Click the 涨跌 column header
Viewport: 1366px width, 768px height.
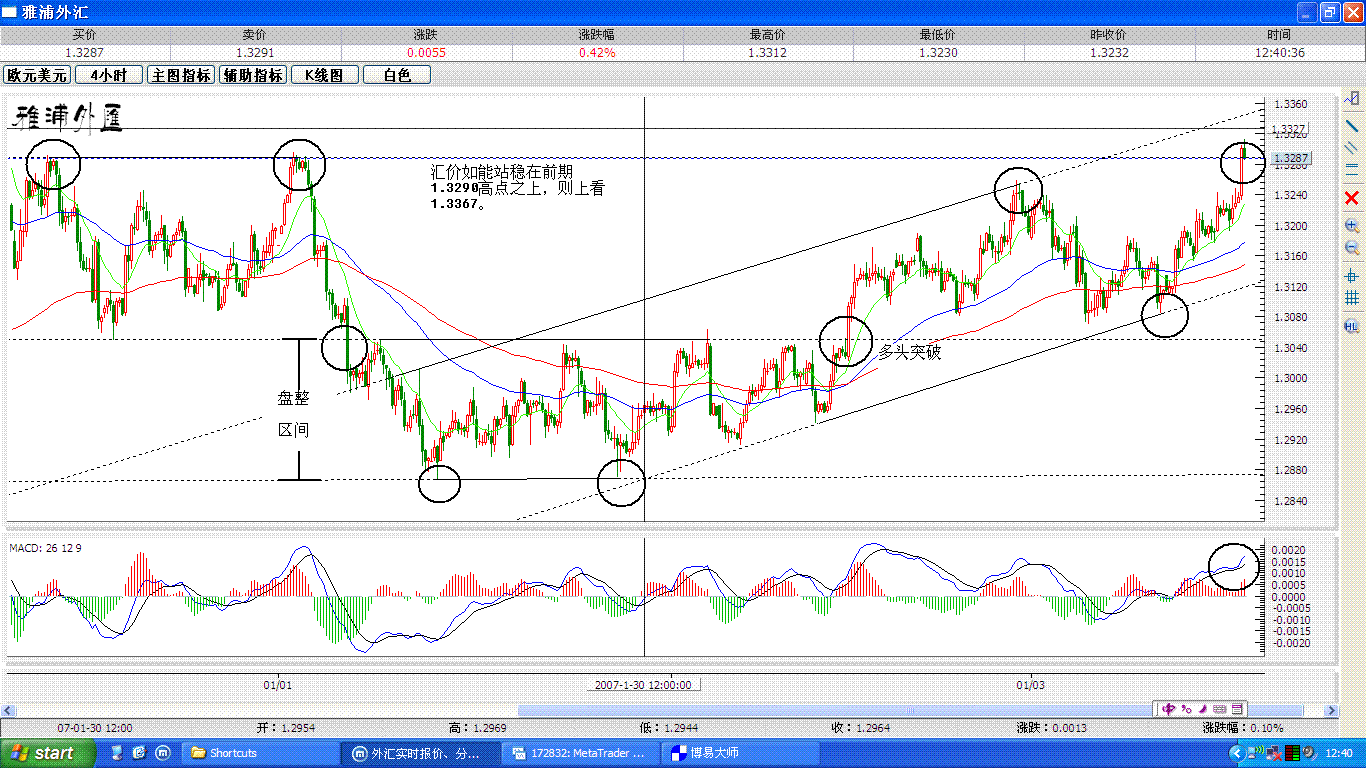[x=426, y=35]
